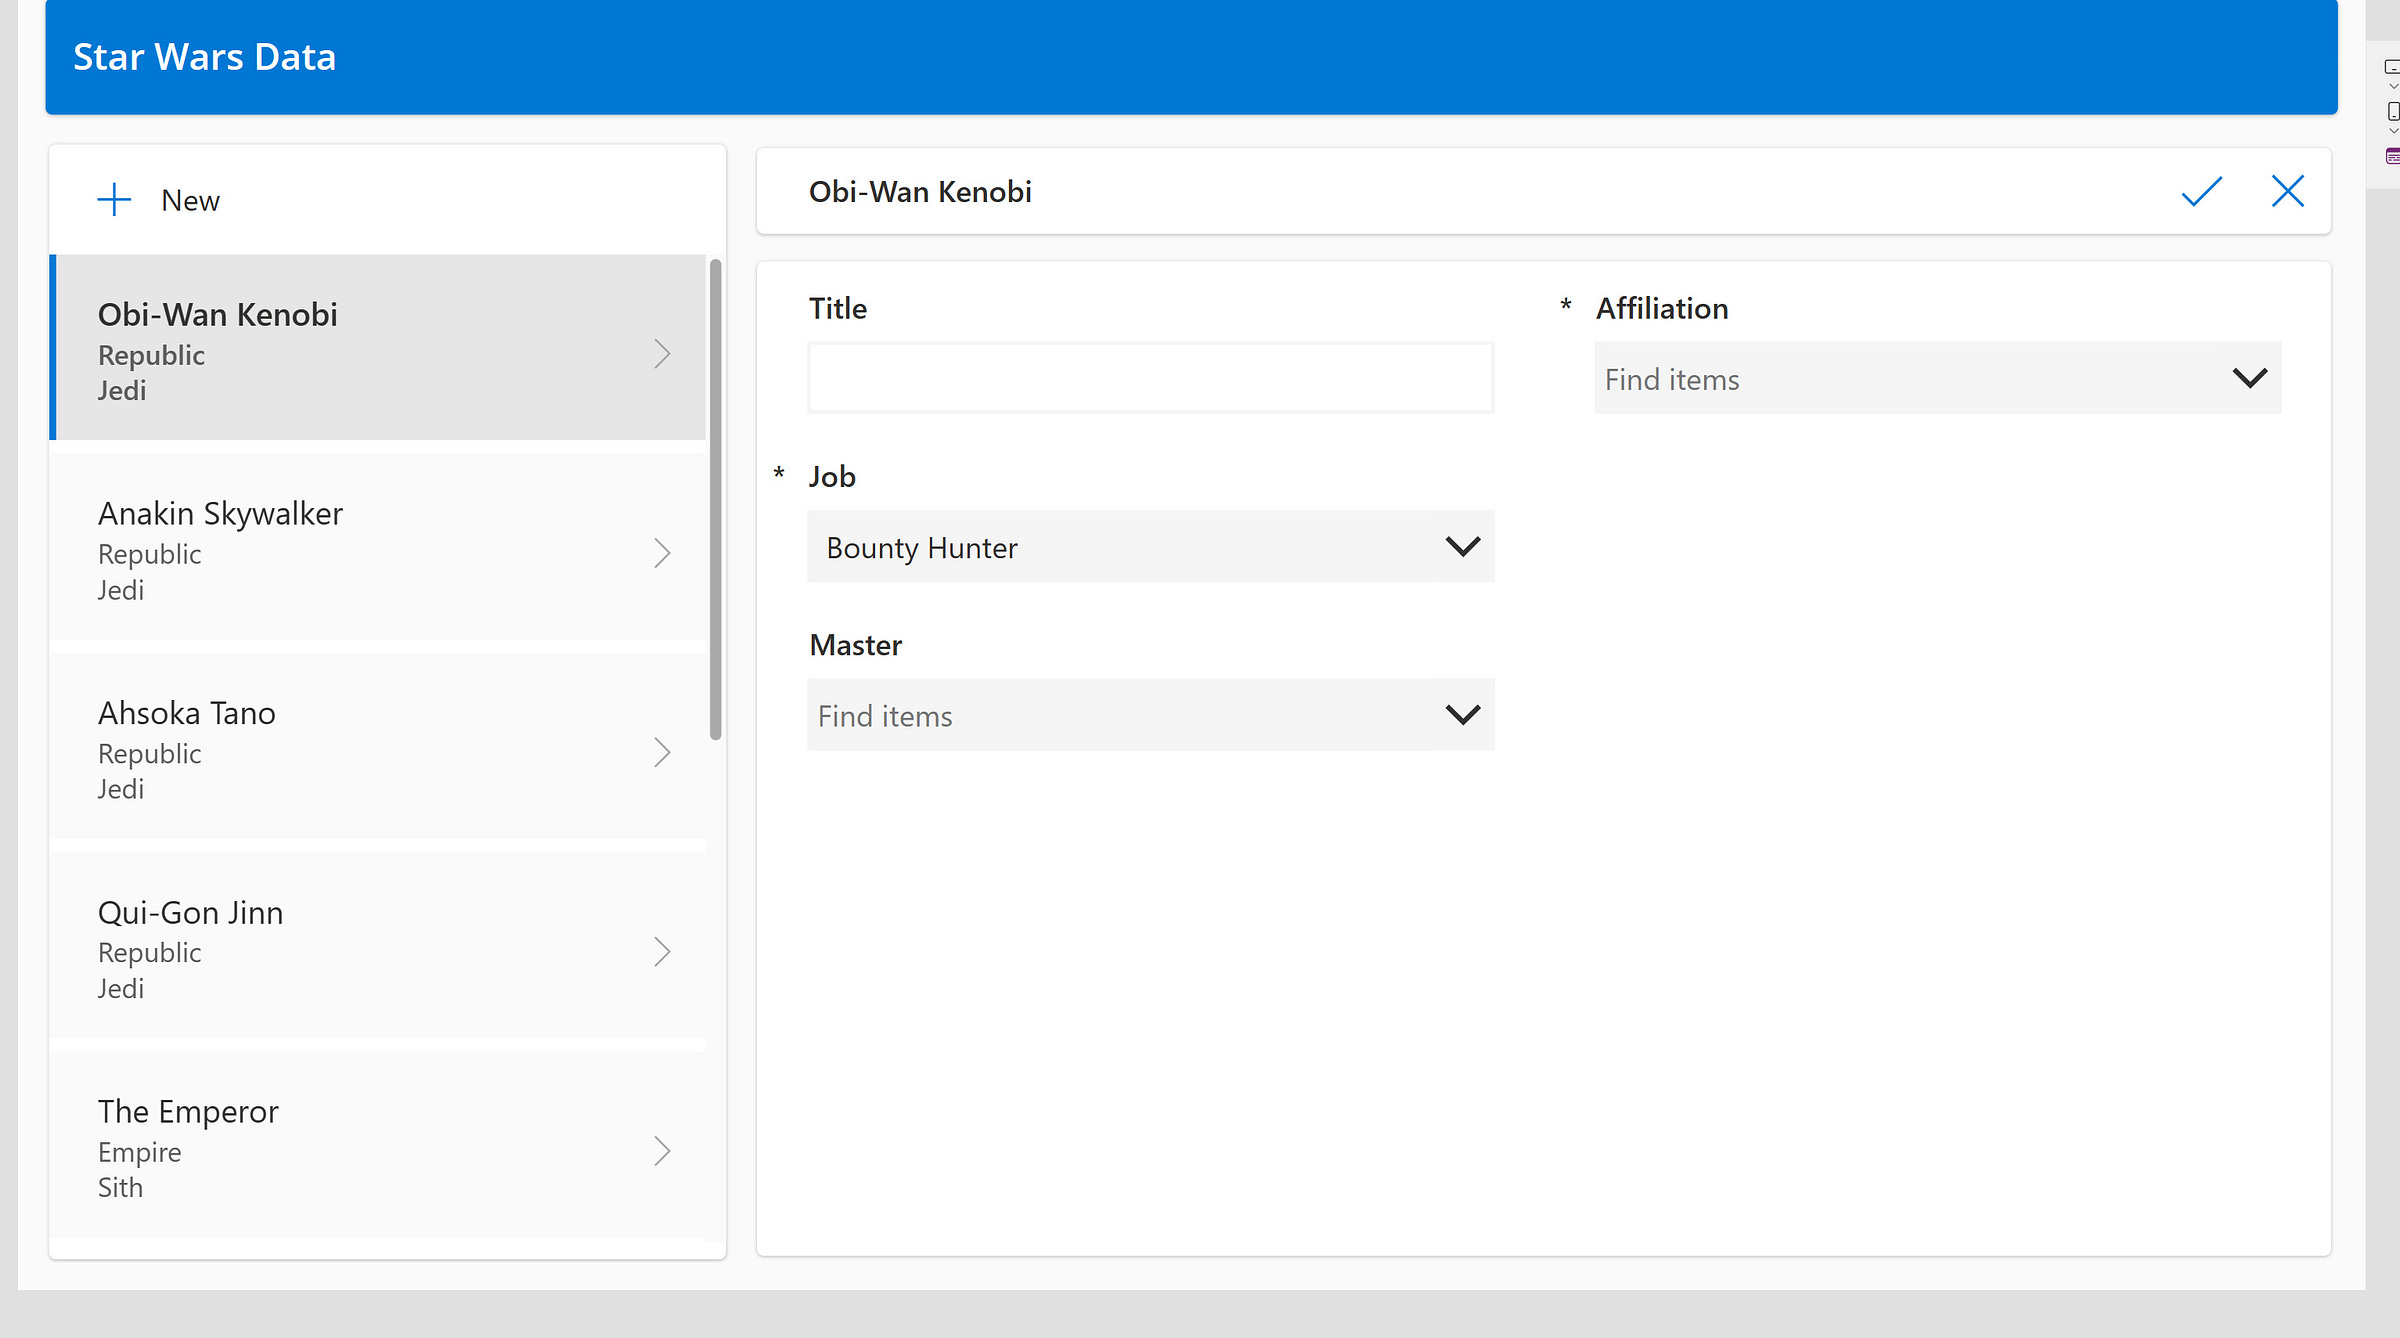Image resolution: width=2400 pixels, height=1338 pixels.
Task: Expand the Master dropdown arrow
Action: (x=1462, y=715)
